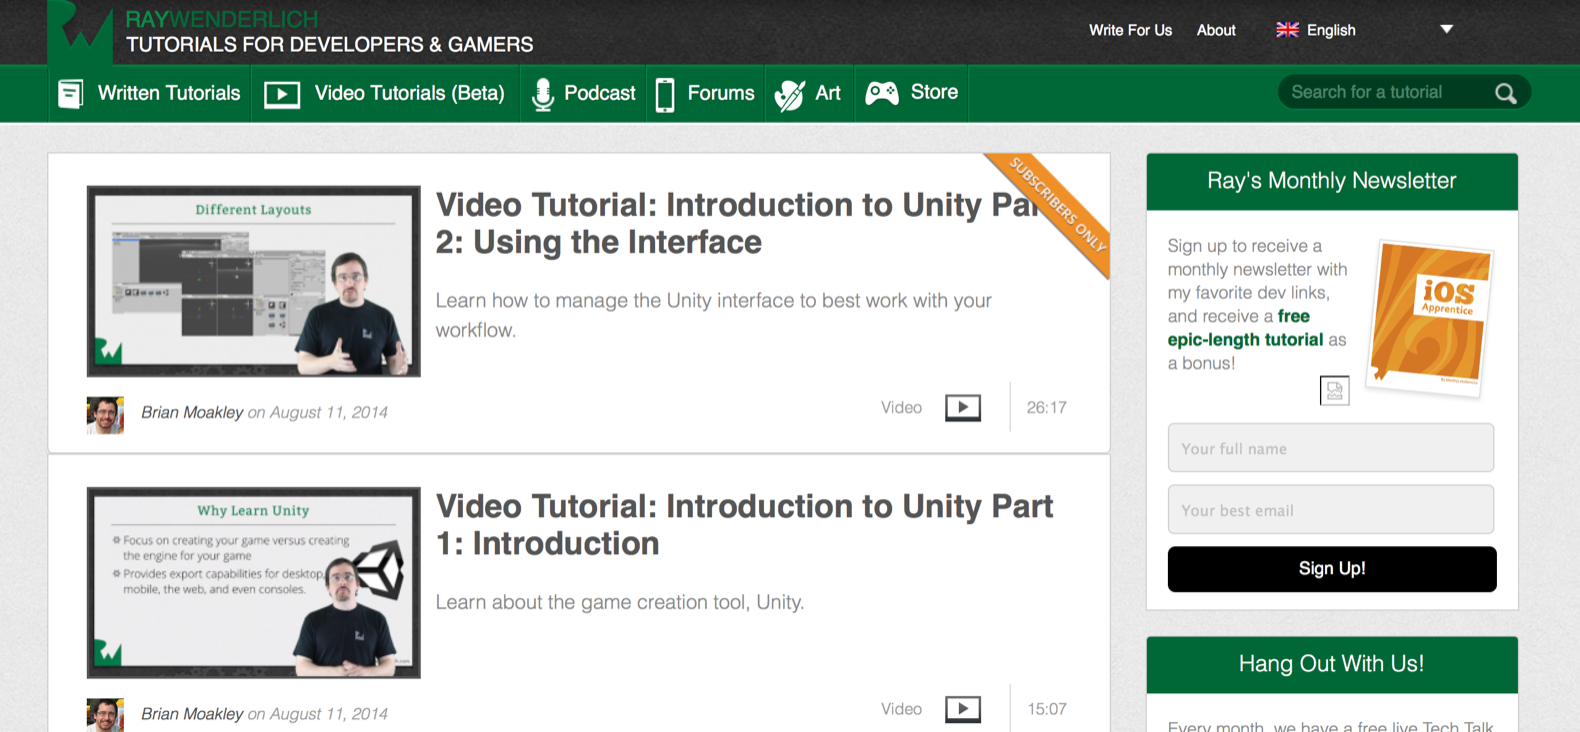Image resolution: width=1580 pixels, height=732 pixels.
Task: Click the Ray Wenderlich logo
Action: (x=80, y=32)
